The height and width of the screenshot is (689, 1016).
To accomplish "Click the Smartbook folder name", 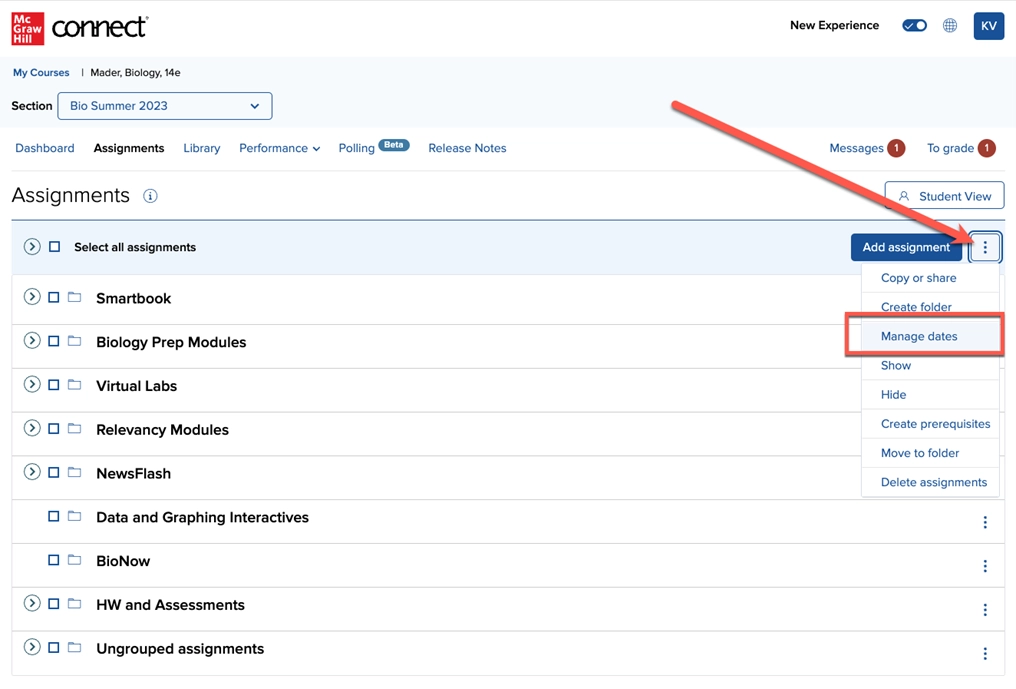I will coord(133,298).
